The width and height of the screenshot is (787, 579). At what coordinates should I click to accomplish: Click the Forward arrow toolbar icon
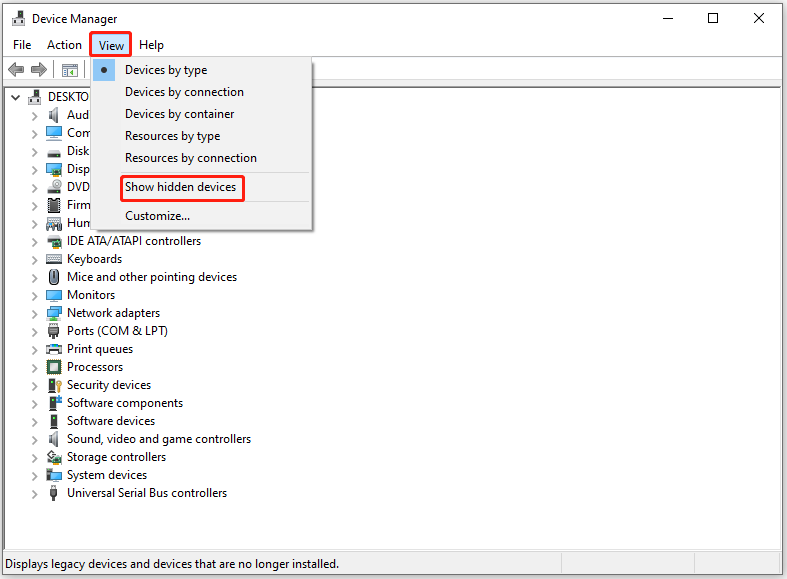39,69
